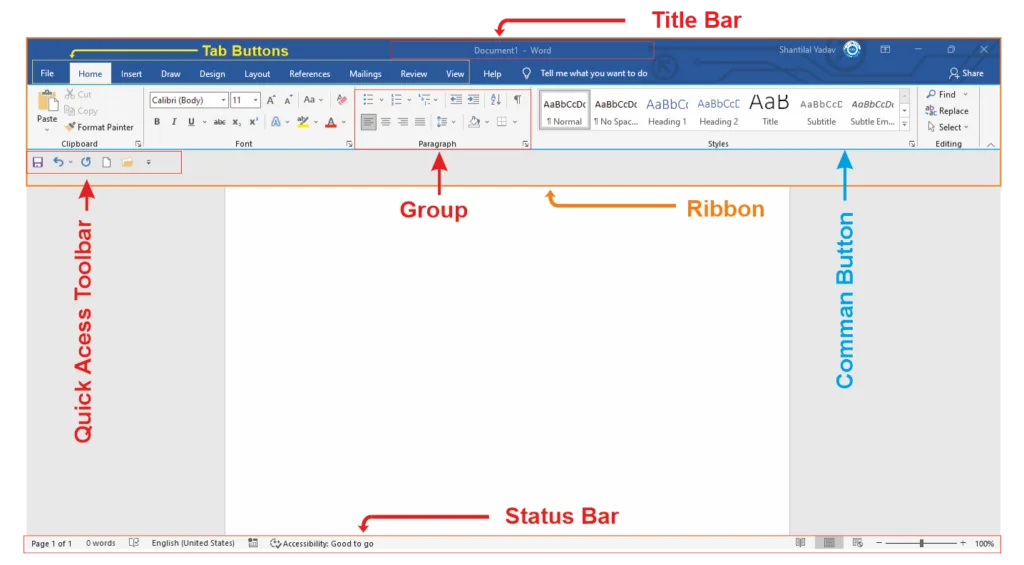The image size is (1024, 565).
Task: Toggle Italic formatting
Action: pos(174,122)
